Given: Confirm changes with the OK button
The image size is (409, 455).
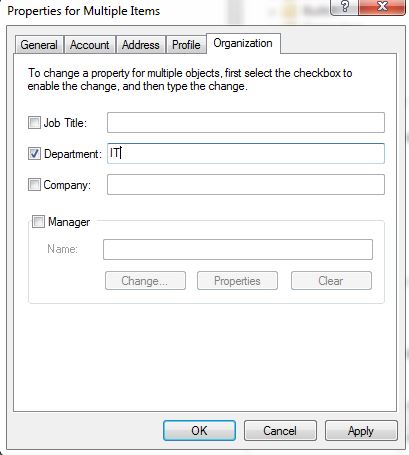Looking at the screenshot, I should (199, 430).
